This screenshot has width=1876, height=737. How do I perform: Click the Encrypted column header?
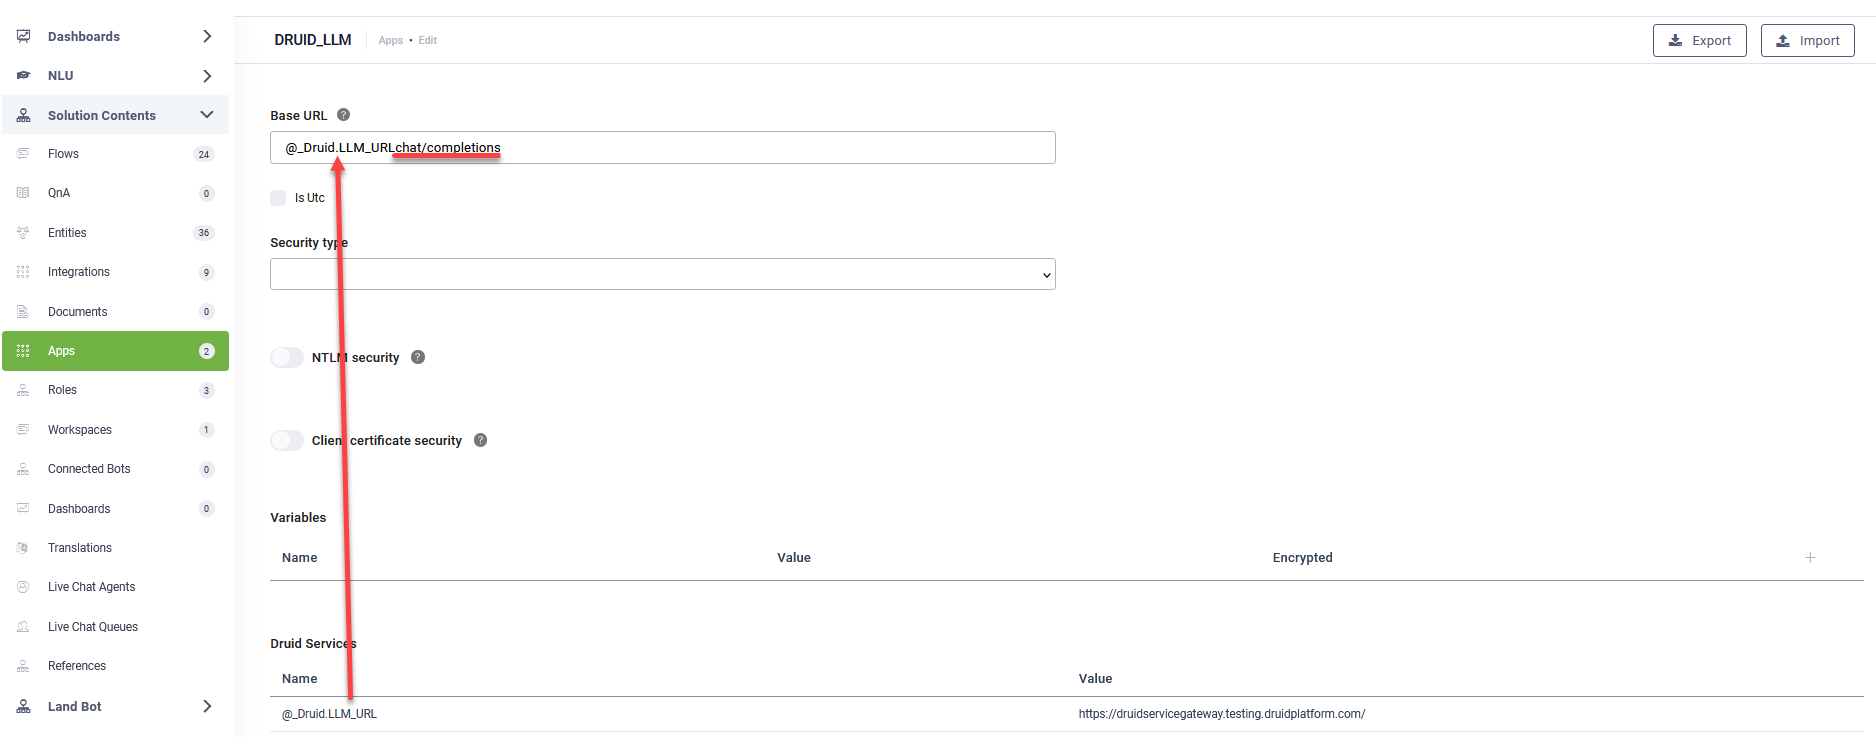1302,558
